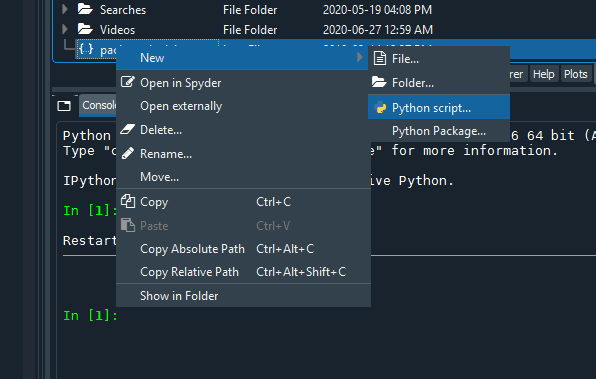Click the Open in Spyder edit icon
This screenshot has width=596, height=379.
pos(128,82)
